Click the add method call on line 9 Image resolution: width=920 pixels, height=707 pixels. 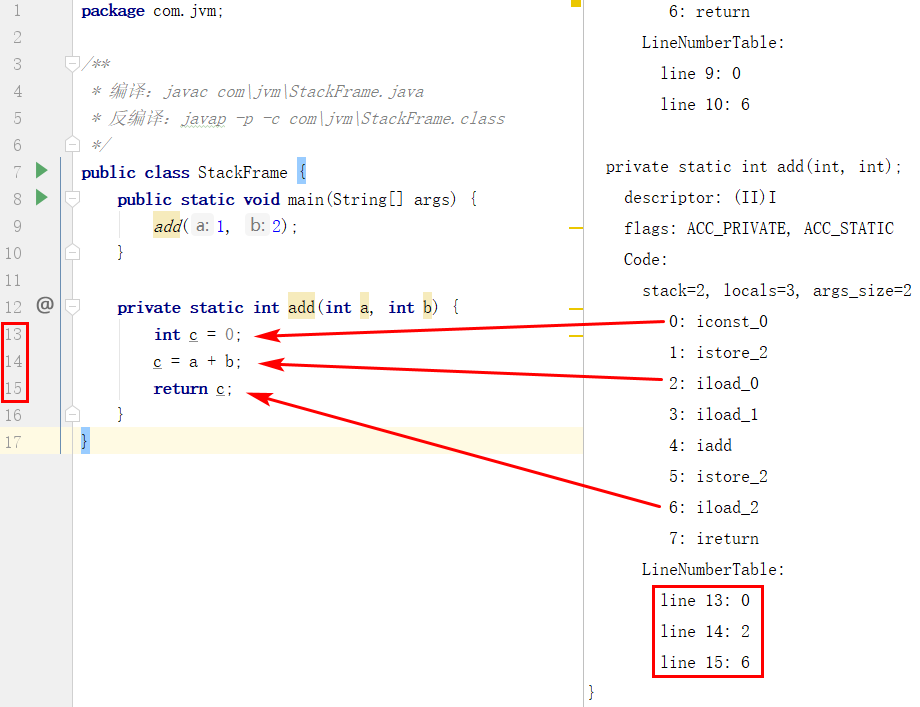[x=167, y=226]
